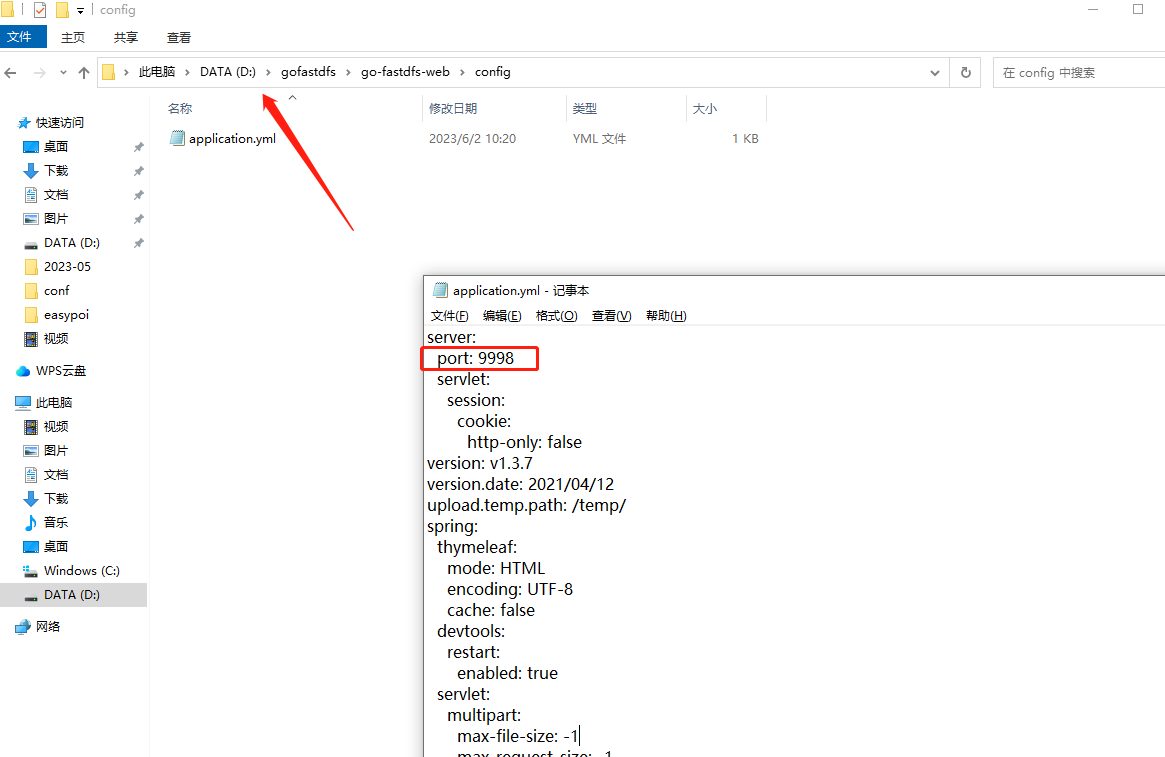Click the 桌面 pin icon
Viewport: 1165px width, 757px height.
(x=138, y=147)
